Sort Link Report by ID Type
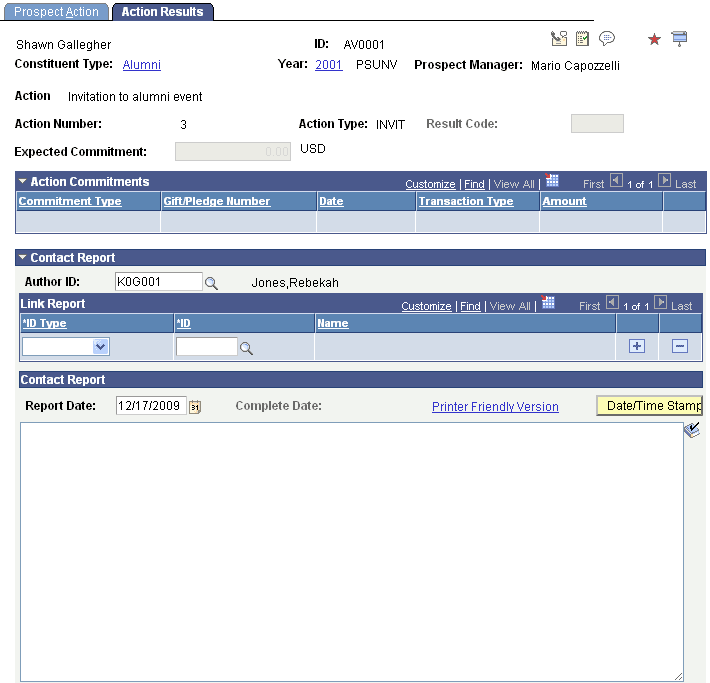The image size is (710, 683). (x=44, y=323)
